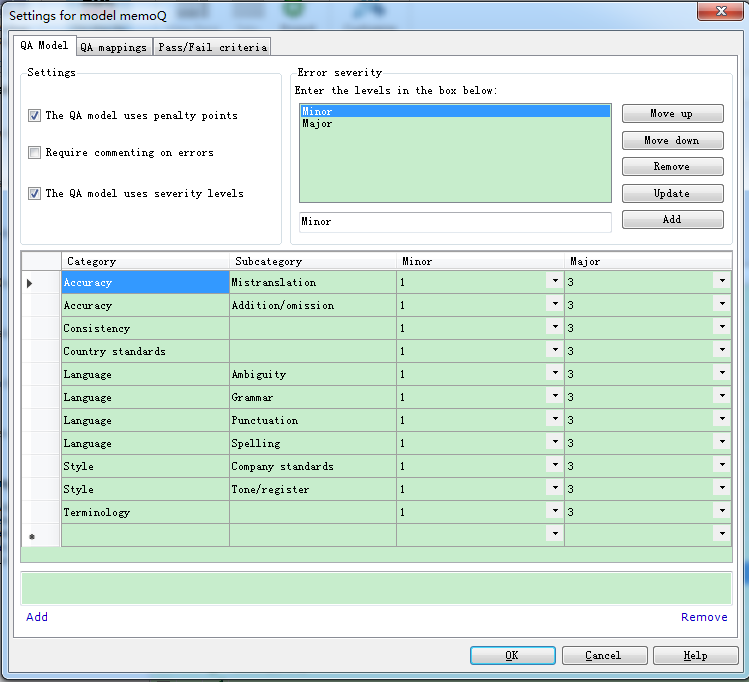The image size is (749, 682).
Task: Select the 'Country standards' category cell
Action: 145,352
